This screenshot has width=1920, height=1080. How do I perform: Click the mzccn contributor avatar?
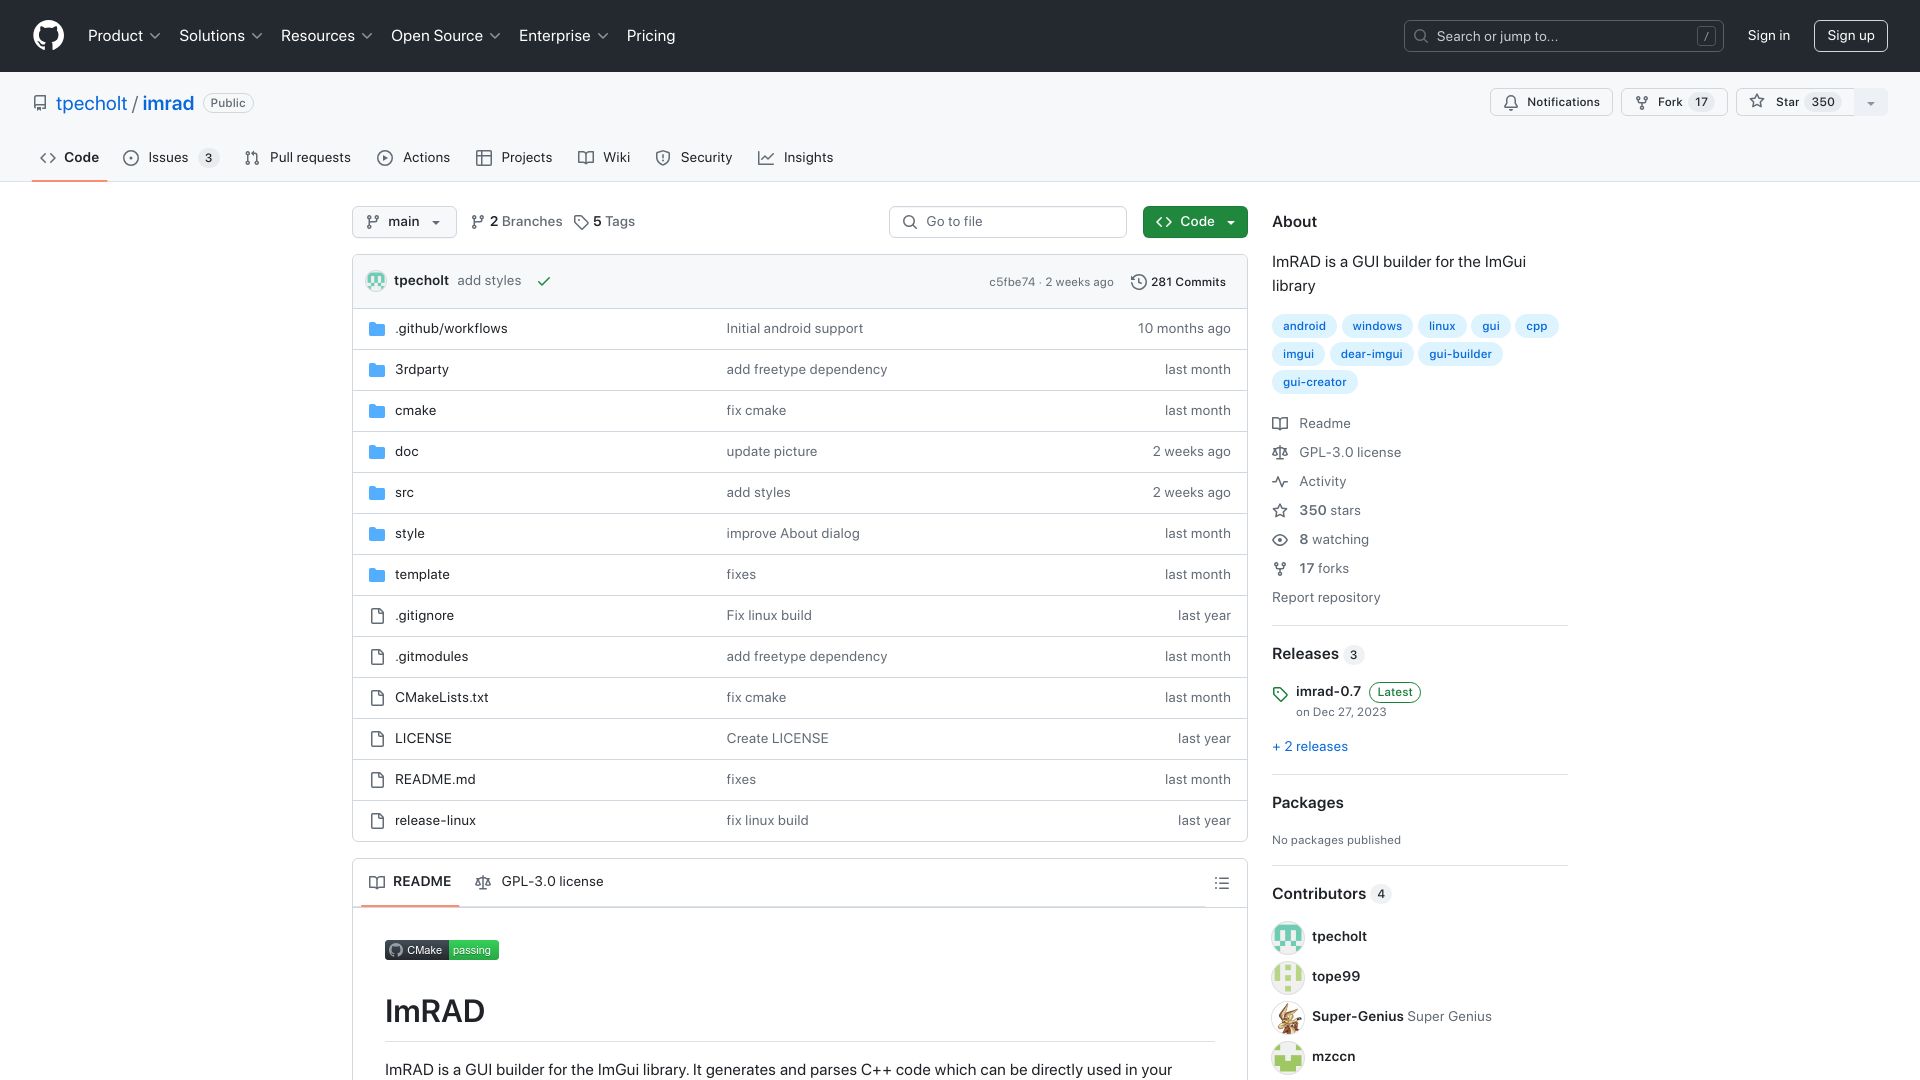click(x=1288, y=1057)
